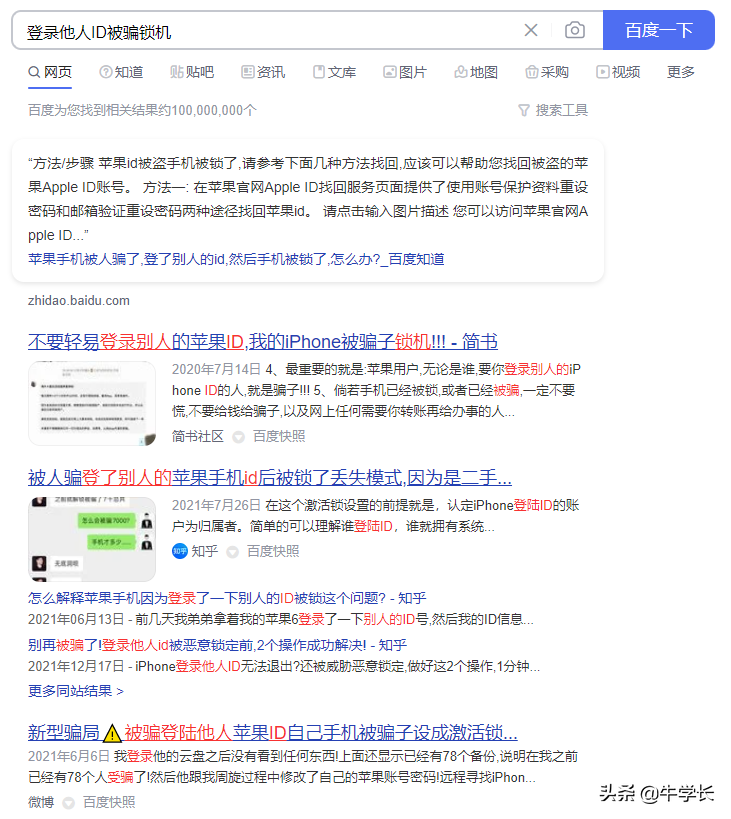Open the 文库 tab
This screenshot has height=819, width=731.
pos(334,72)
